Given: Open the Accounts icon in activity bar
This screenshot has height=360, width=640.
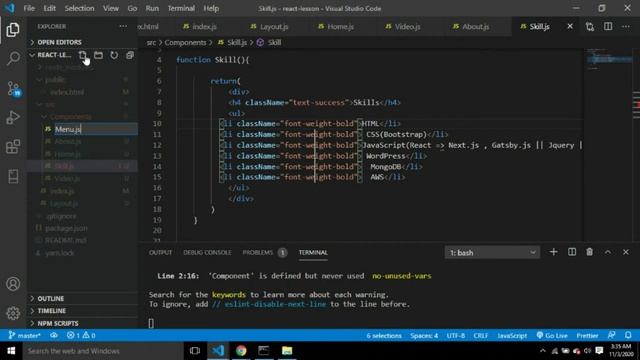Looking at the screenshot, I should click(x=13, y=284).
